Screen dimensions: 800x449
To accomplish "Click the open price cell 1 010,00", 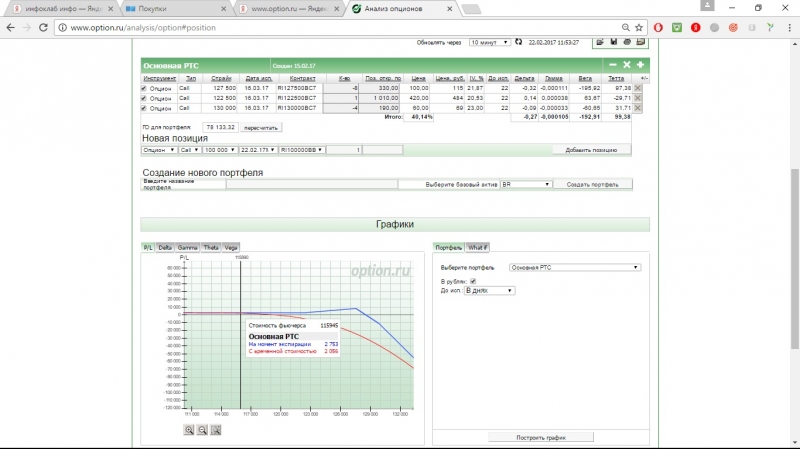I will (379, 98).
